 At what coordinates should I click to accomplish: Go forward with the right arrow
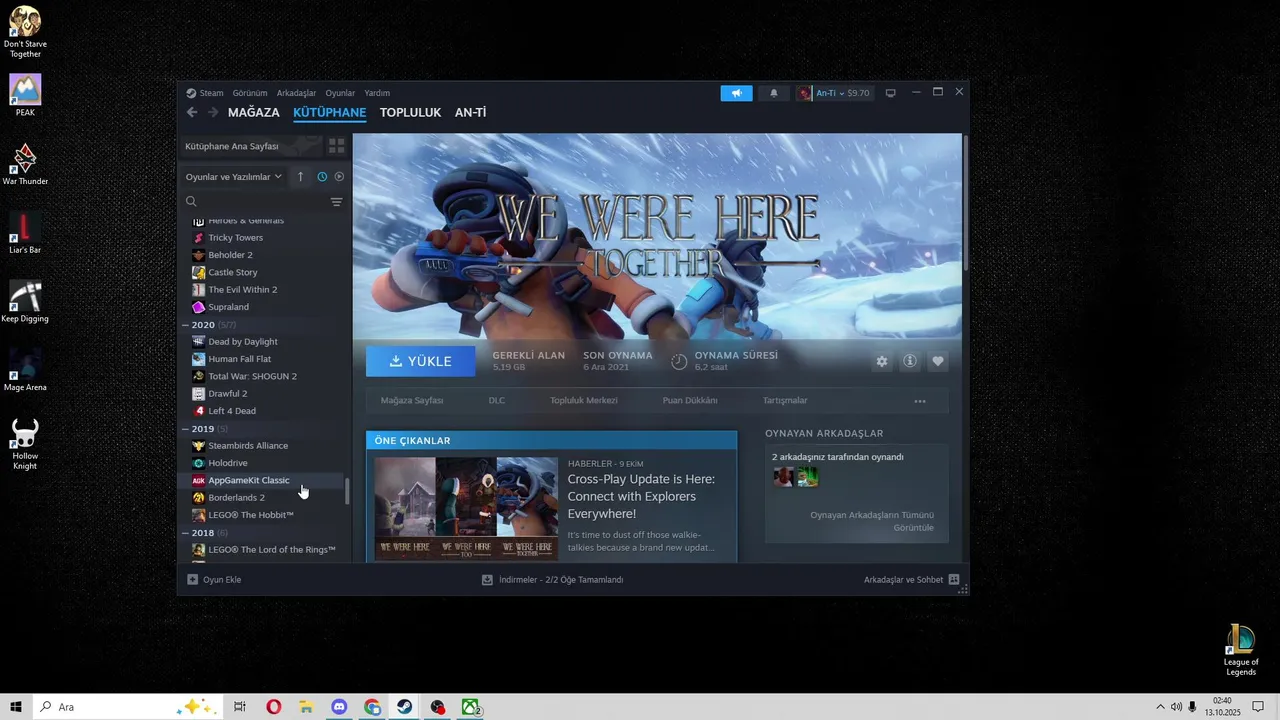[x=211, y=113]
